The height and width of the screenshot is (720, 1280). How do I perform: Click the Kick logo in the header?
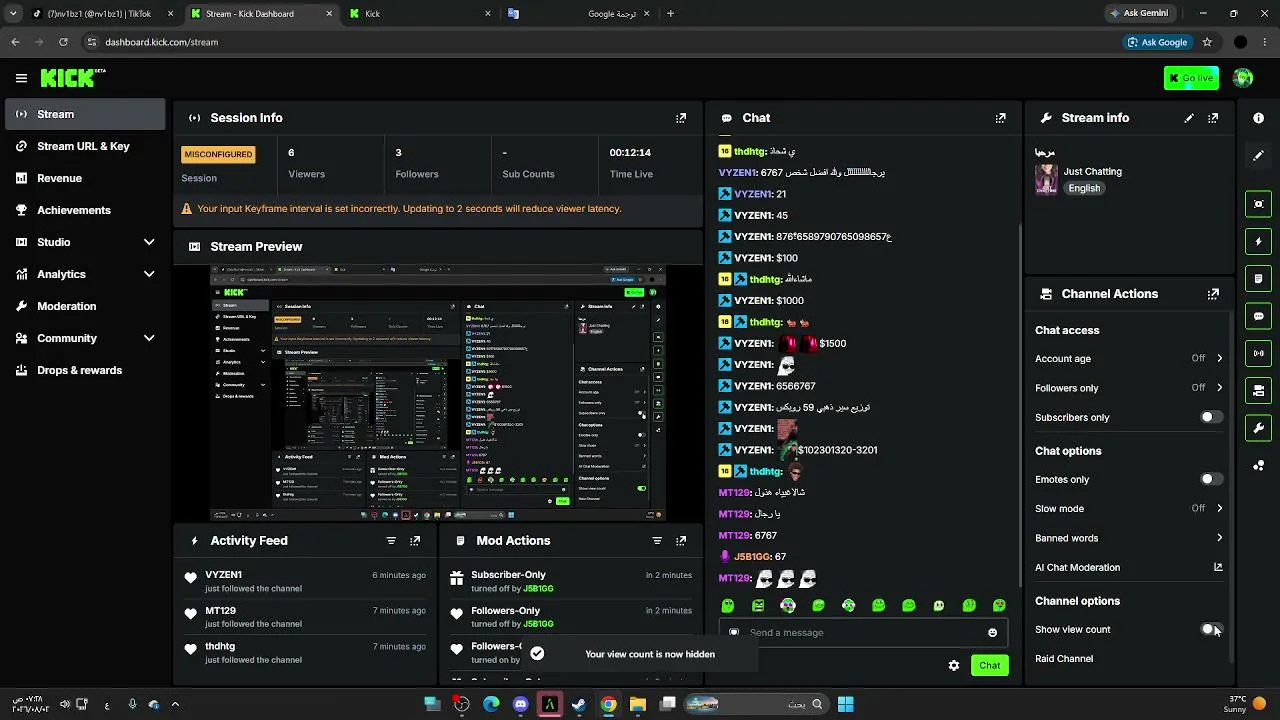pos(73,78)
